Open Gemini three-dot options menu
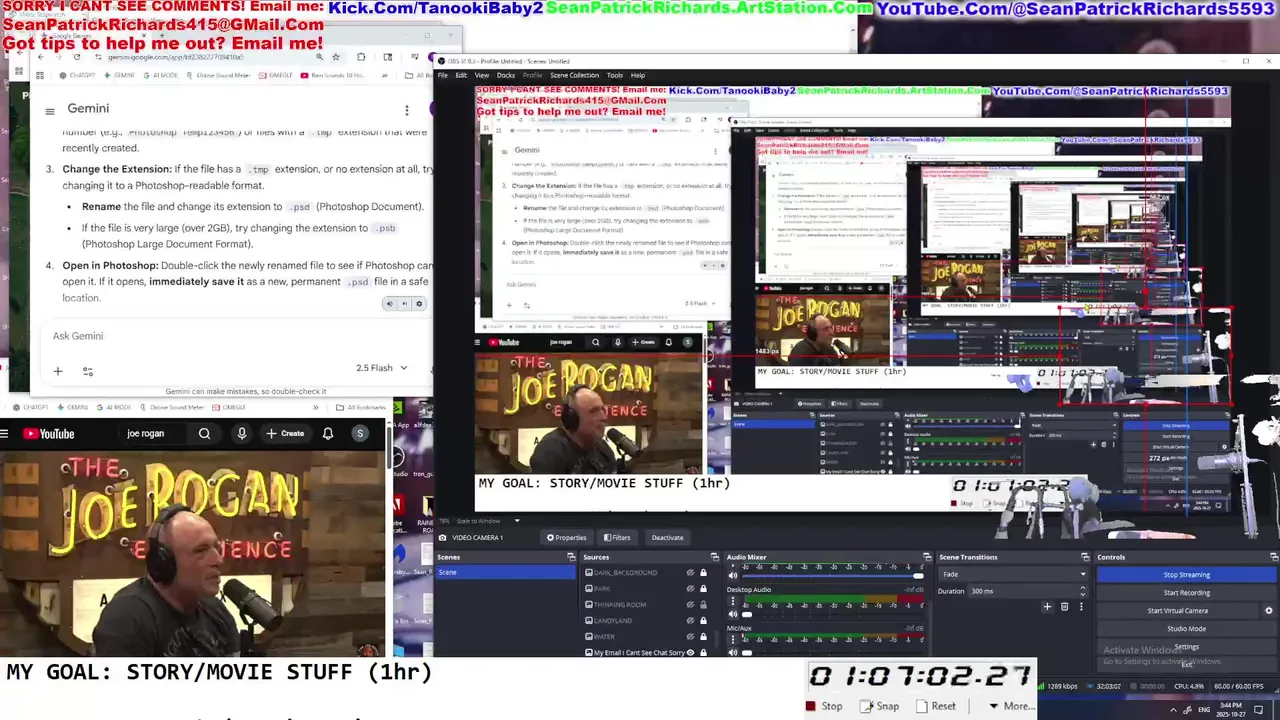This screenshot has width=1280, height=720. click(x=406, y=110)
